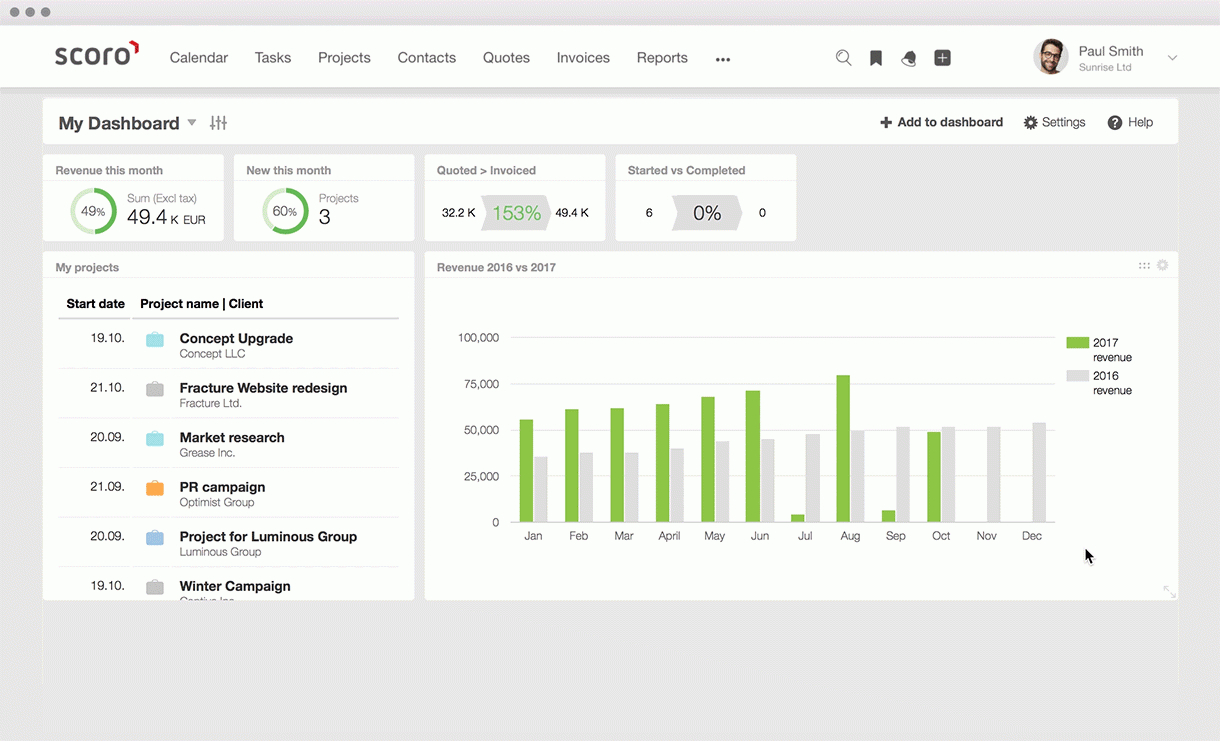
Task: Click the chart resize arrows icon
Action: (x=1169, y=592)
